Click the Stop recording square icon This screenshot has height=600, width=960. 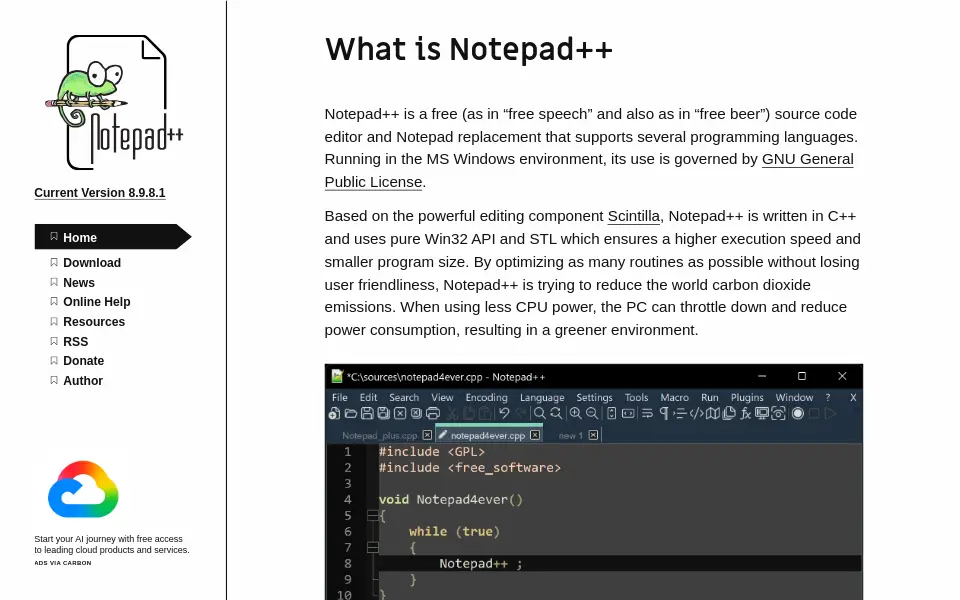tap(814, 413)
